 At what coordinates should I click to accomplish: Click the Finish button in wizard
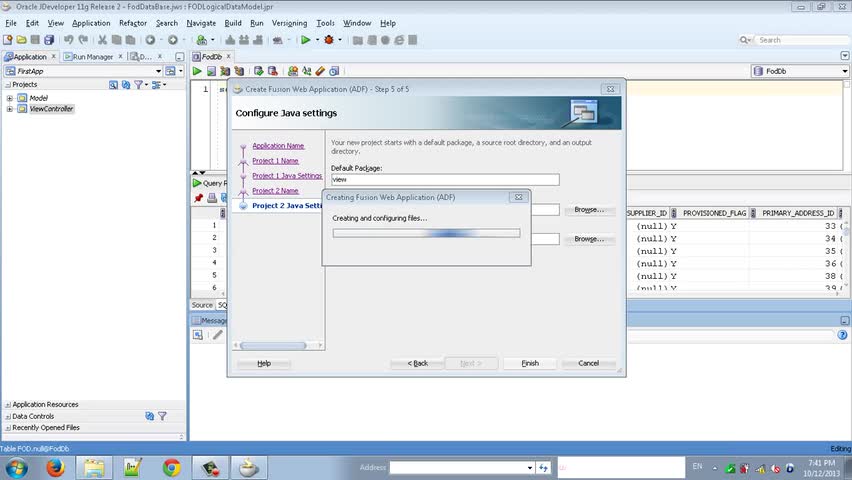pos(530,363)
